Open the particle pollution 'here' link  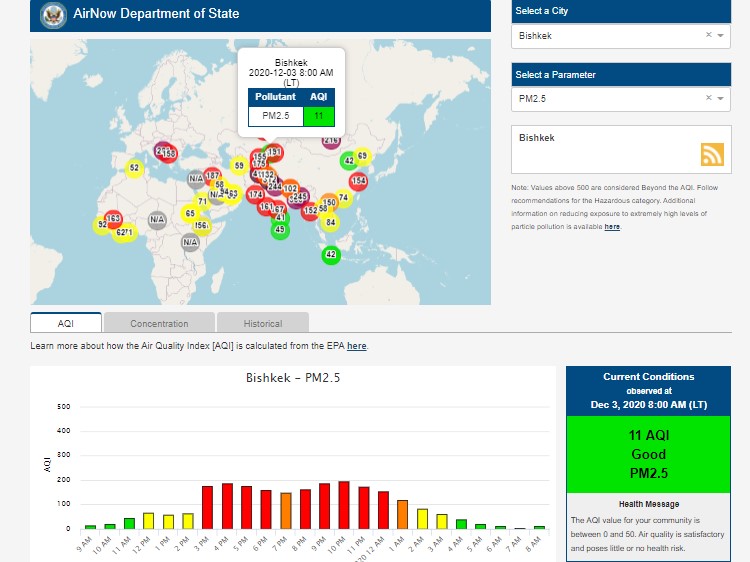click(612, 227)
